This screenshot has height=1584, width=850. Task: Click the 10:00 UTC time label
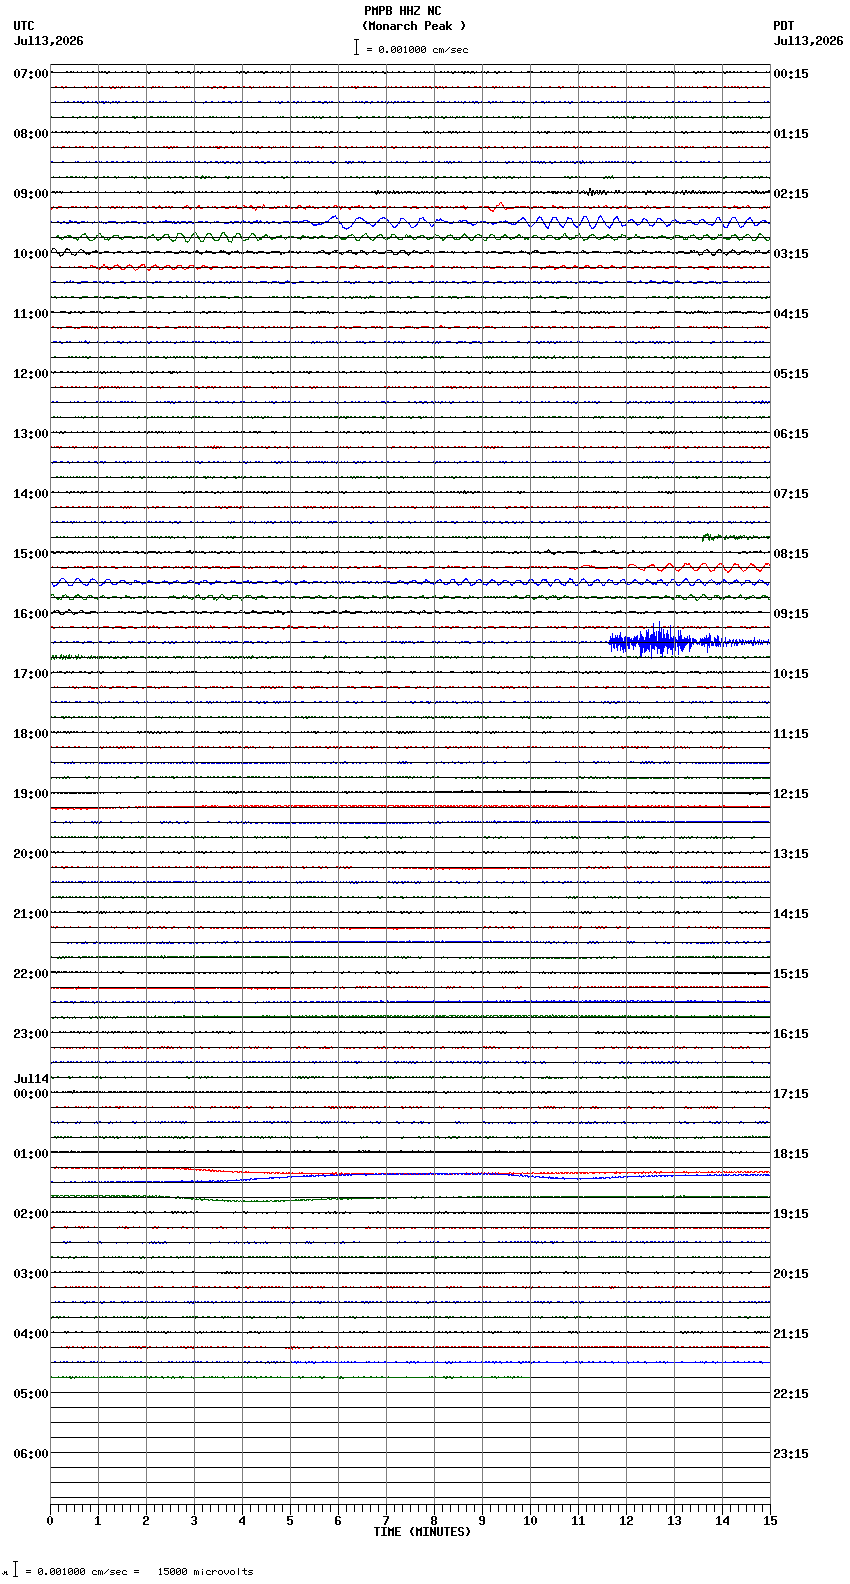(31, 254)
